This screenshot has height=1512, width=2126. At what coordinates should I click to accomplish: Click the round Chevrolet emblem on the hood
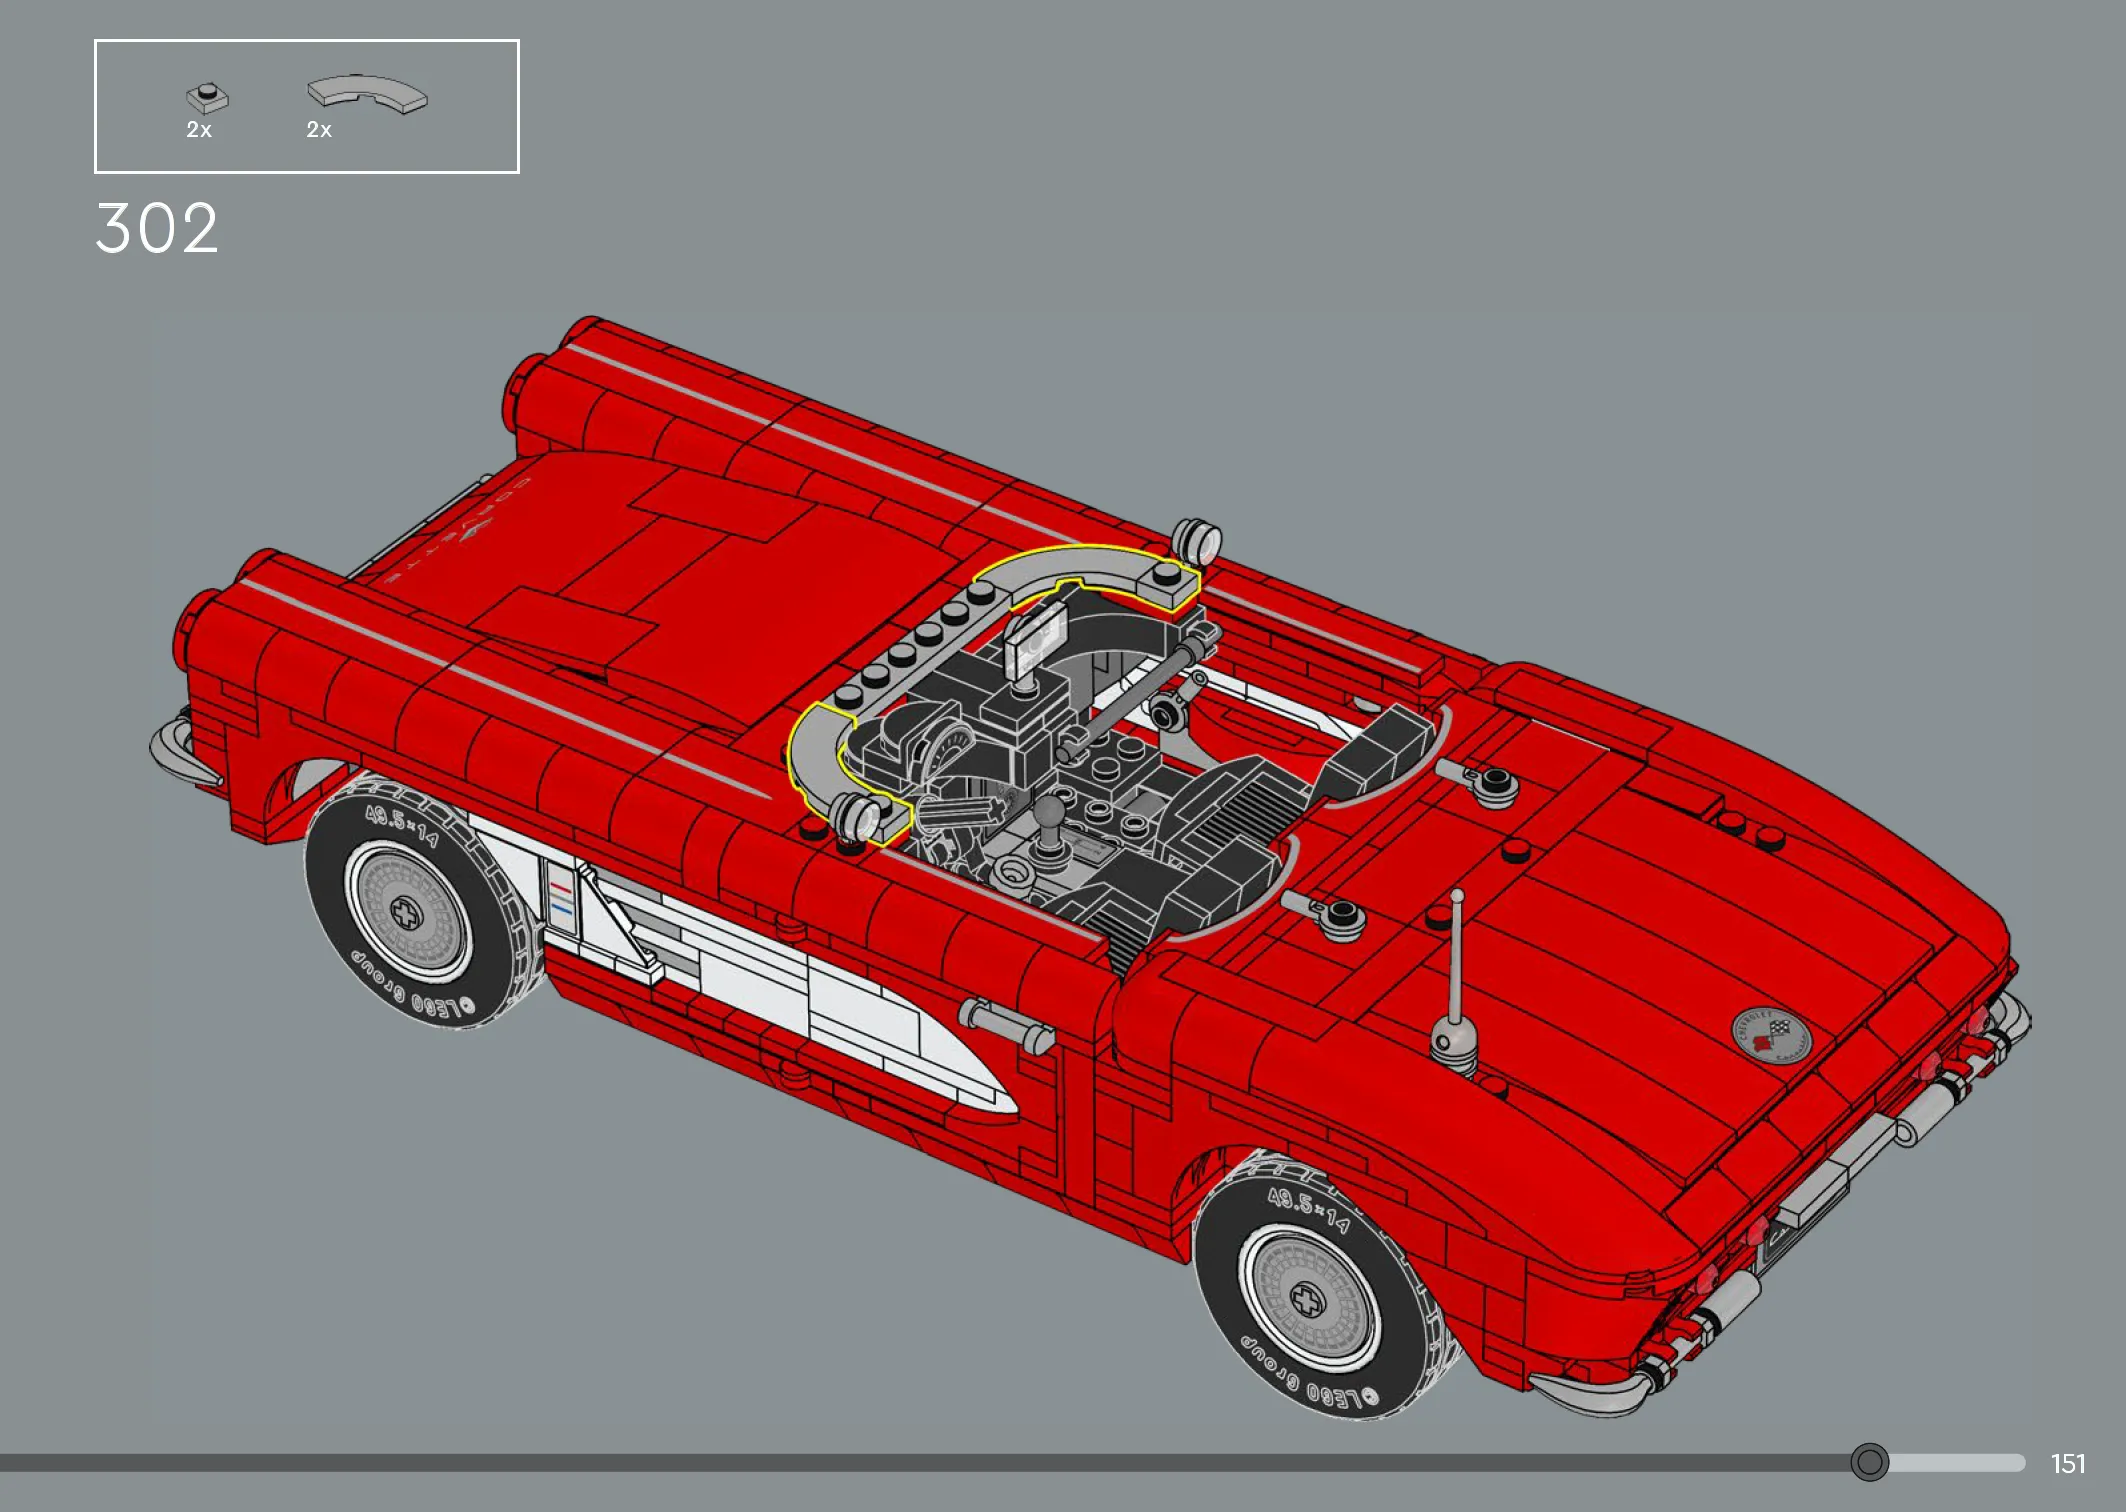(x=1771, y=1036)
